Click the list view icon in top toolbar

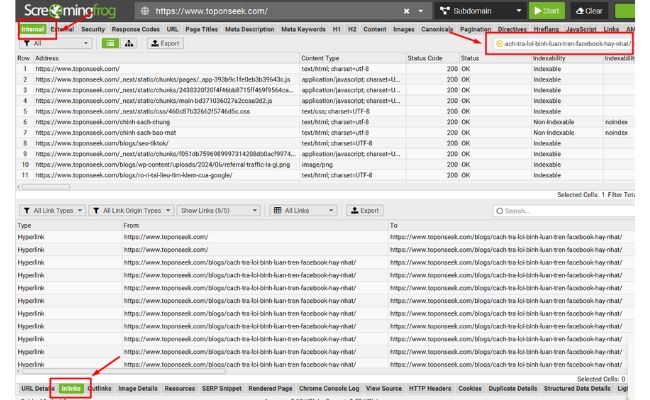point(111,43)
